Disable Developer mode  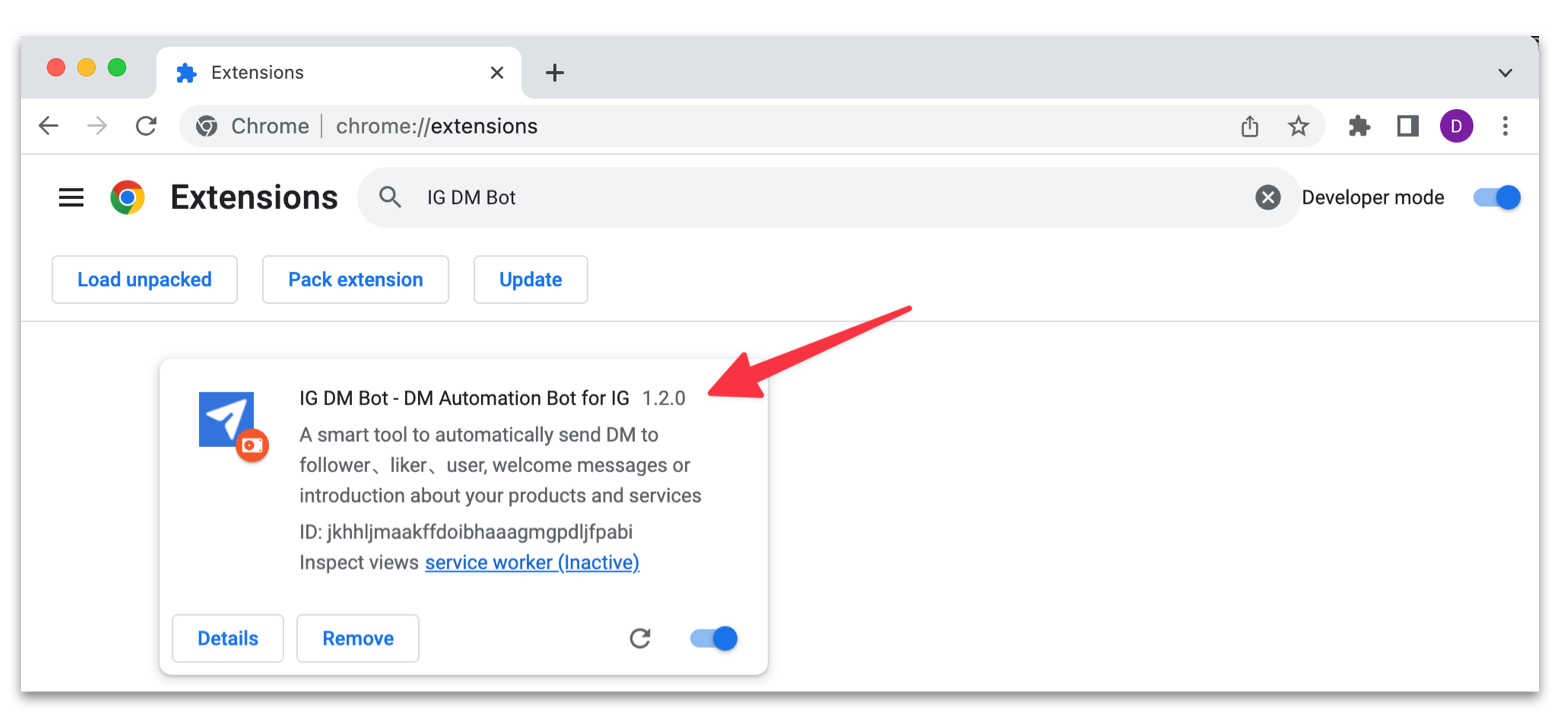click(1496, 198)
